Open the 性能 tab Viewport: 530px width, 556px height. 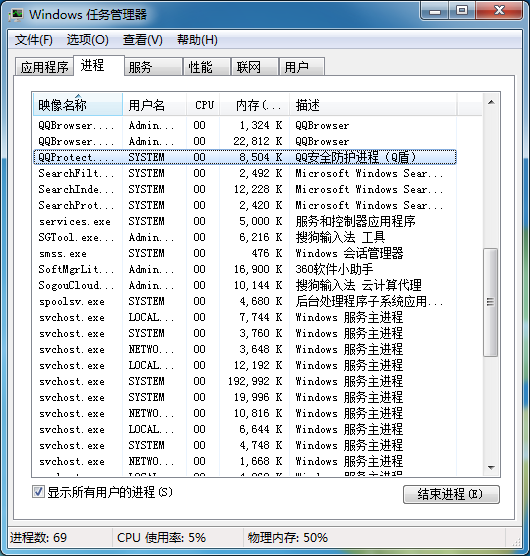[207, 67]
